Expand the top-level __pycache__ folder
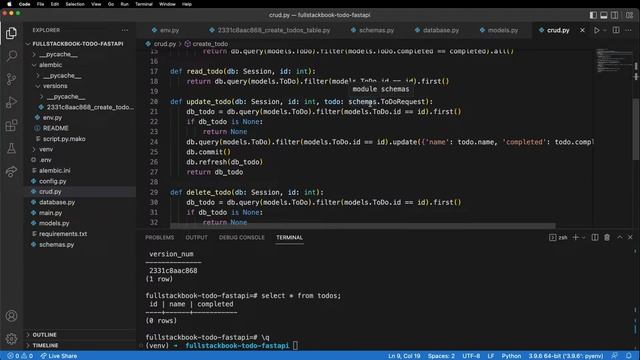The height and width of the screenshot is (360, 640). (x=58, y=54)
